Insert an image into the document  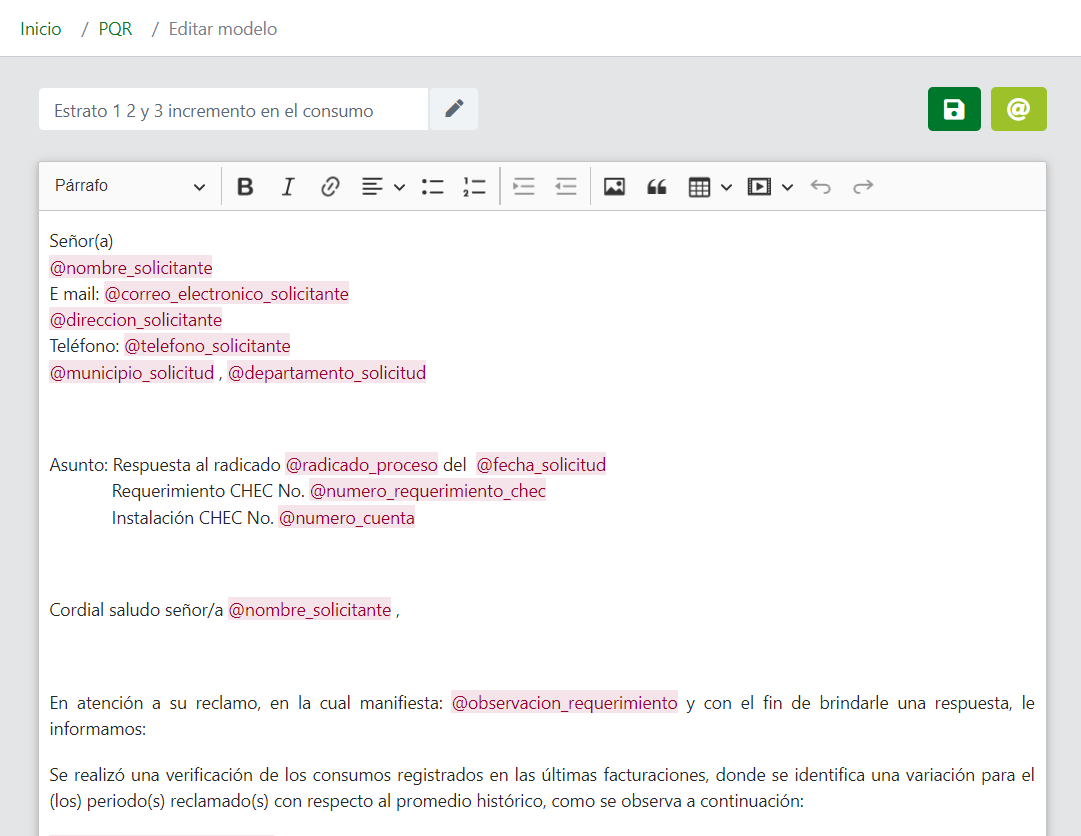coord(614,187)
